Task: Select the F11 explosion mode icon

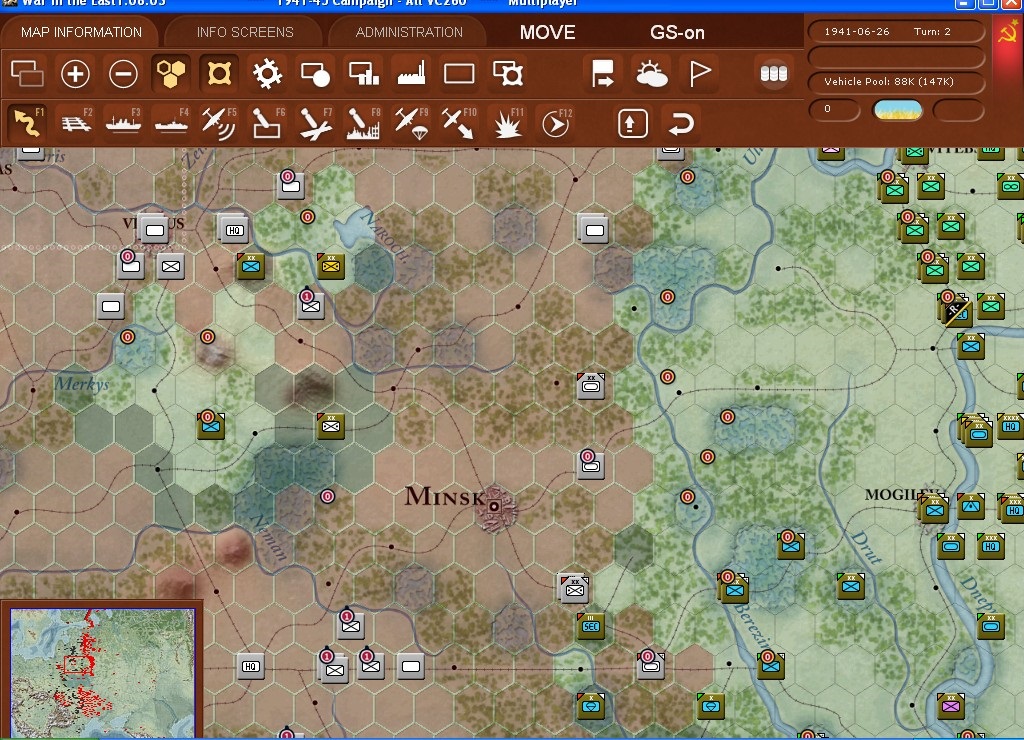Action: pos(507,123)
